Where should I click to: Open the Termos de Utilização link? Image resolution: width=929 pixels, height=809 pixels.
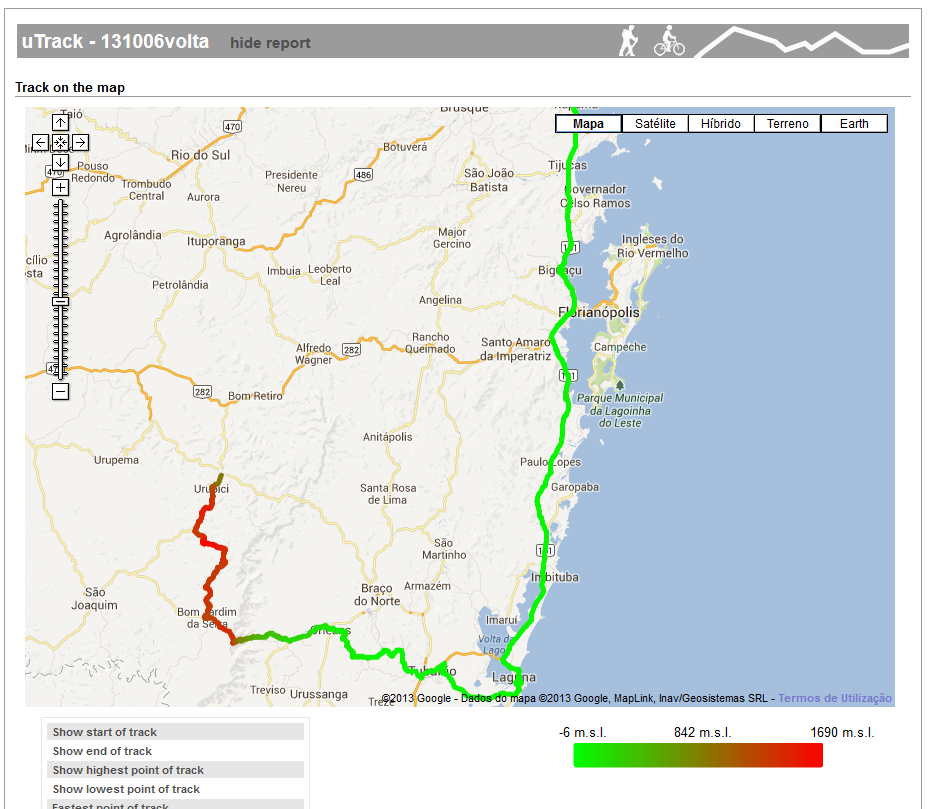tap(836, 696)
